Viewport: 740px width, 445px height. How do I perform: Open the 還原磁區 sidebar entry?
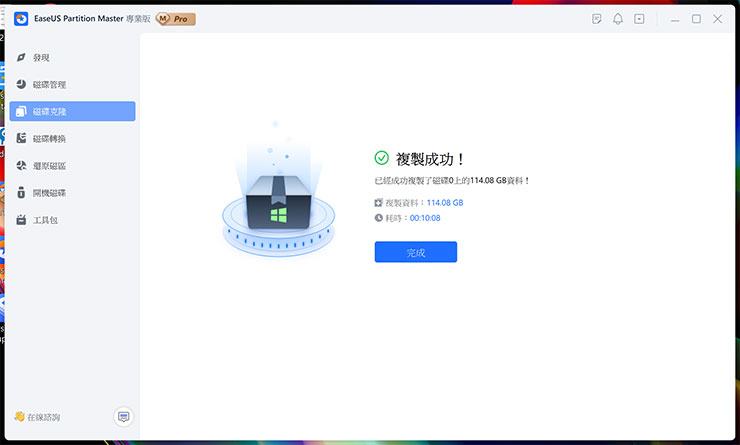[x=72, y=166]
